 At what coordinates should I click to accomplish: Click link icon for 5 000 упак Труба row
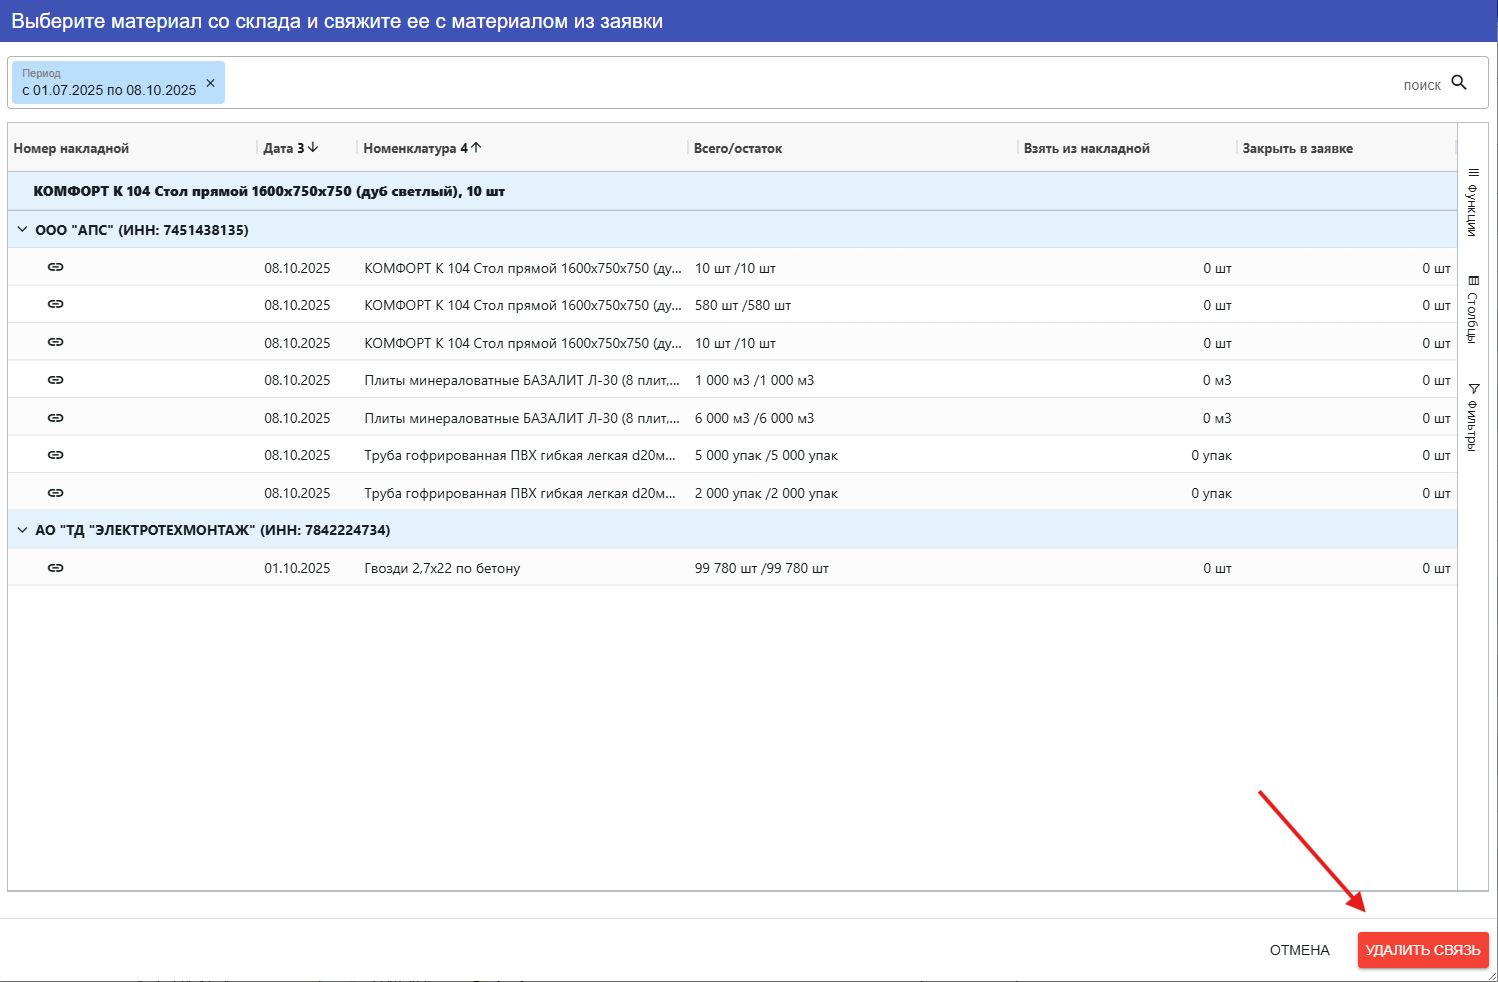click(x=56, y=455)
